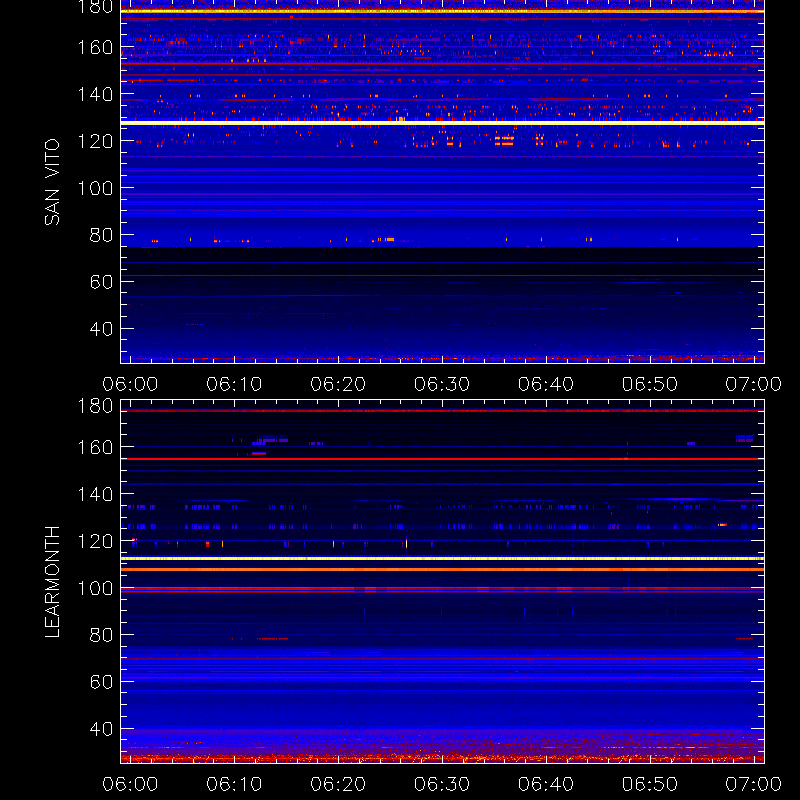This screenshot has height=800, width=800.
Task: Choose the 140 frequency label on Learmonth axis
Action: coord(95,494)
